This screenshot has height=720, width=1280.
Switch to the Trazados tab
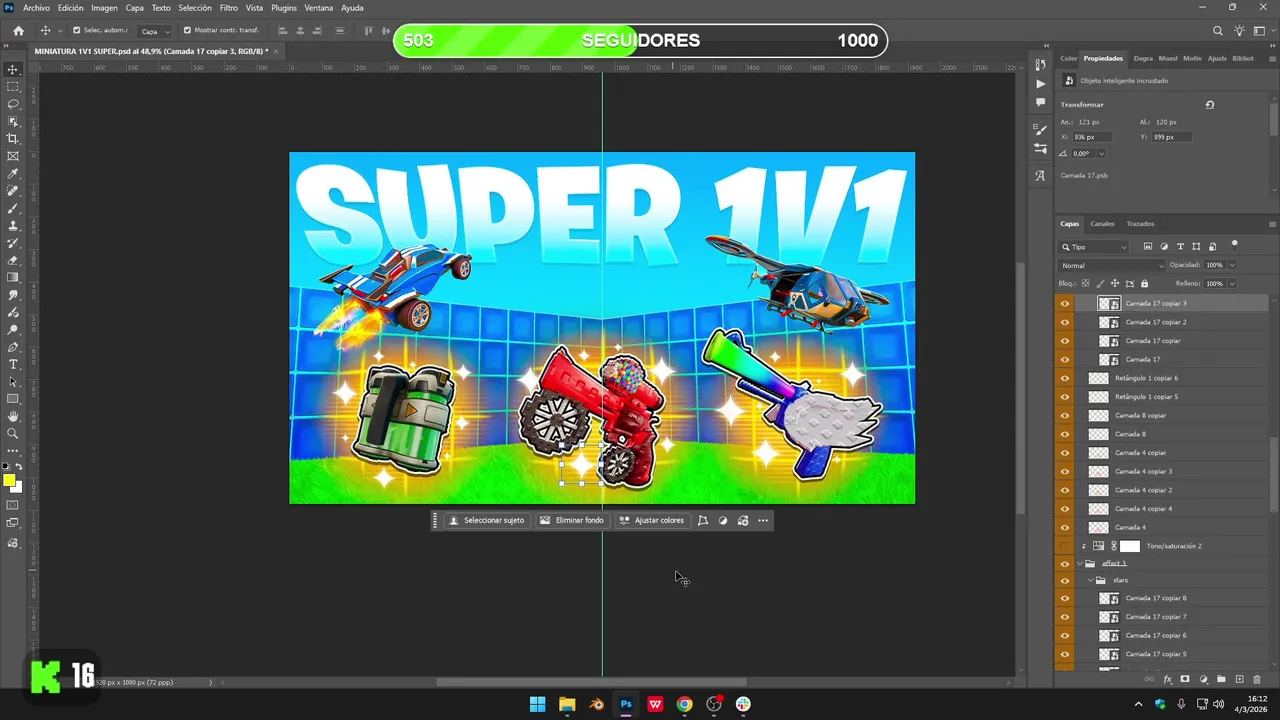[1140, 224]
